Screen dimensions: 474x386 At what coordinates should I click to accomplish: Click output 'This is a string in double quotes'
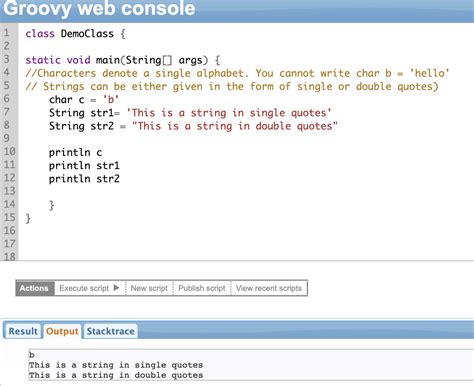116,375
